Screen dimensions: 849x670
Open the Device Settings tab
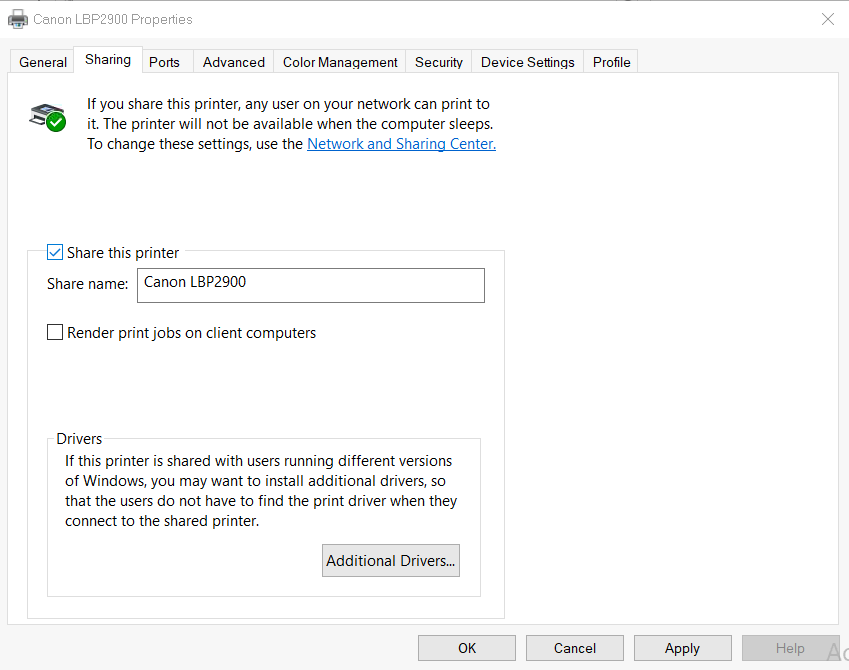click(x=527, y=62)
